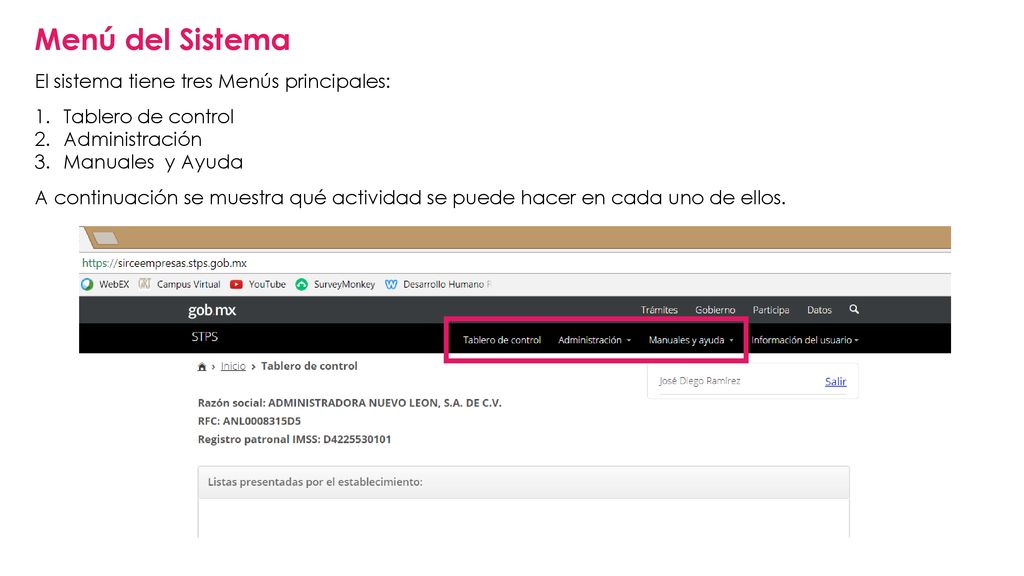The width and height of the screenshot is (1024, 576).
Task: Click the address bar URL
Action: pos(165,263)
